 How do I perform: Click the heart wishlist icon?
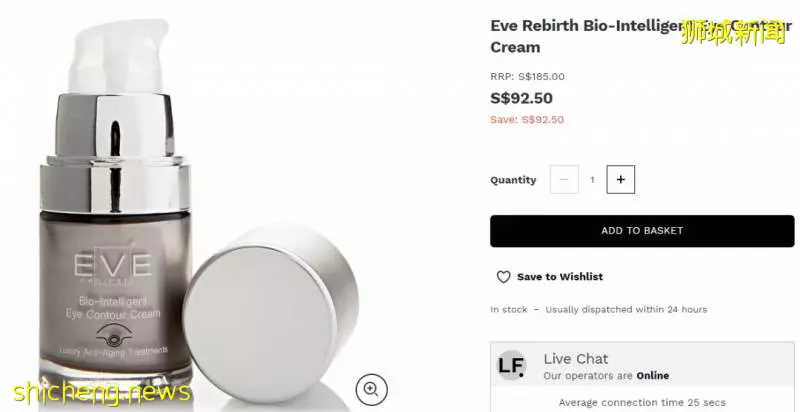504,277
